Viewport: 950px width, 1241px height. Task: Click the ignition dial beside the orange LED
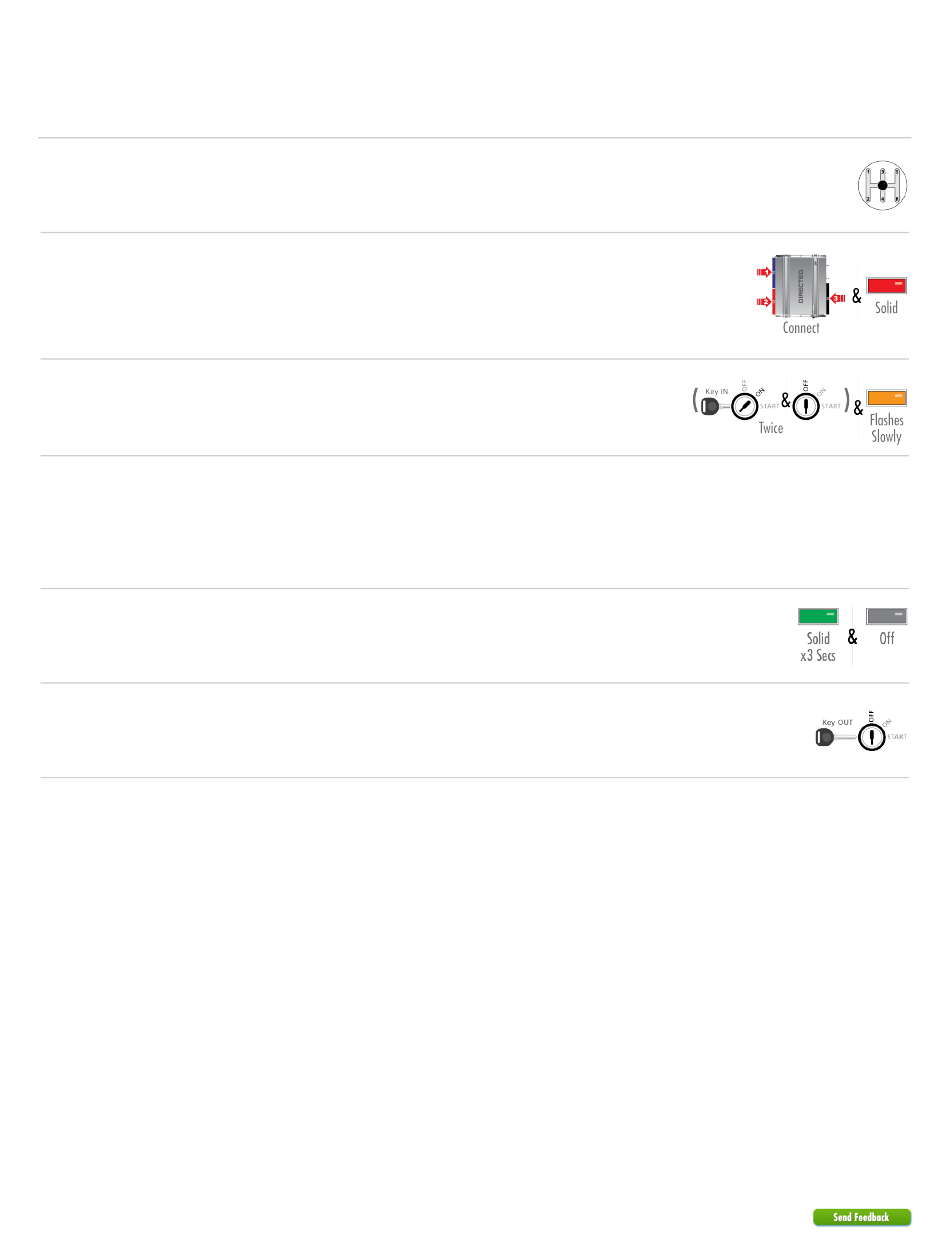pos(806,406)
